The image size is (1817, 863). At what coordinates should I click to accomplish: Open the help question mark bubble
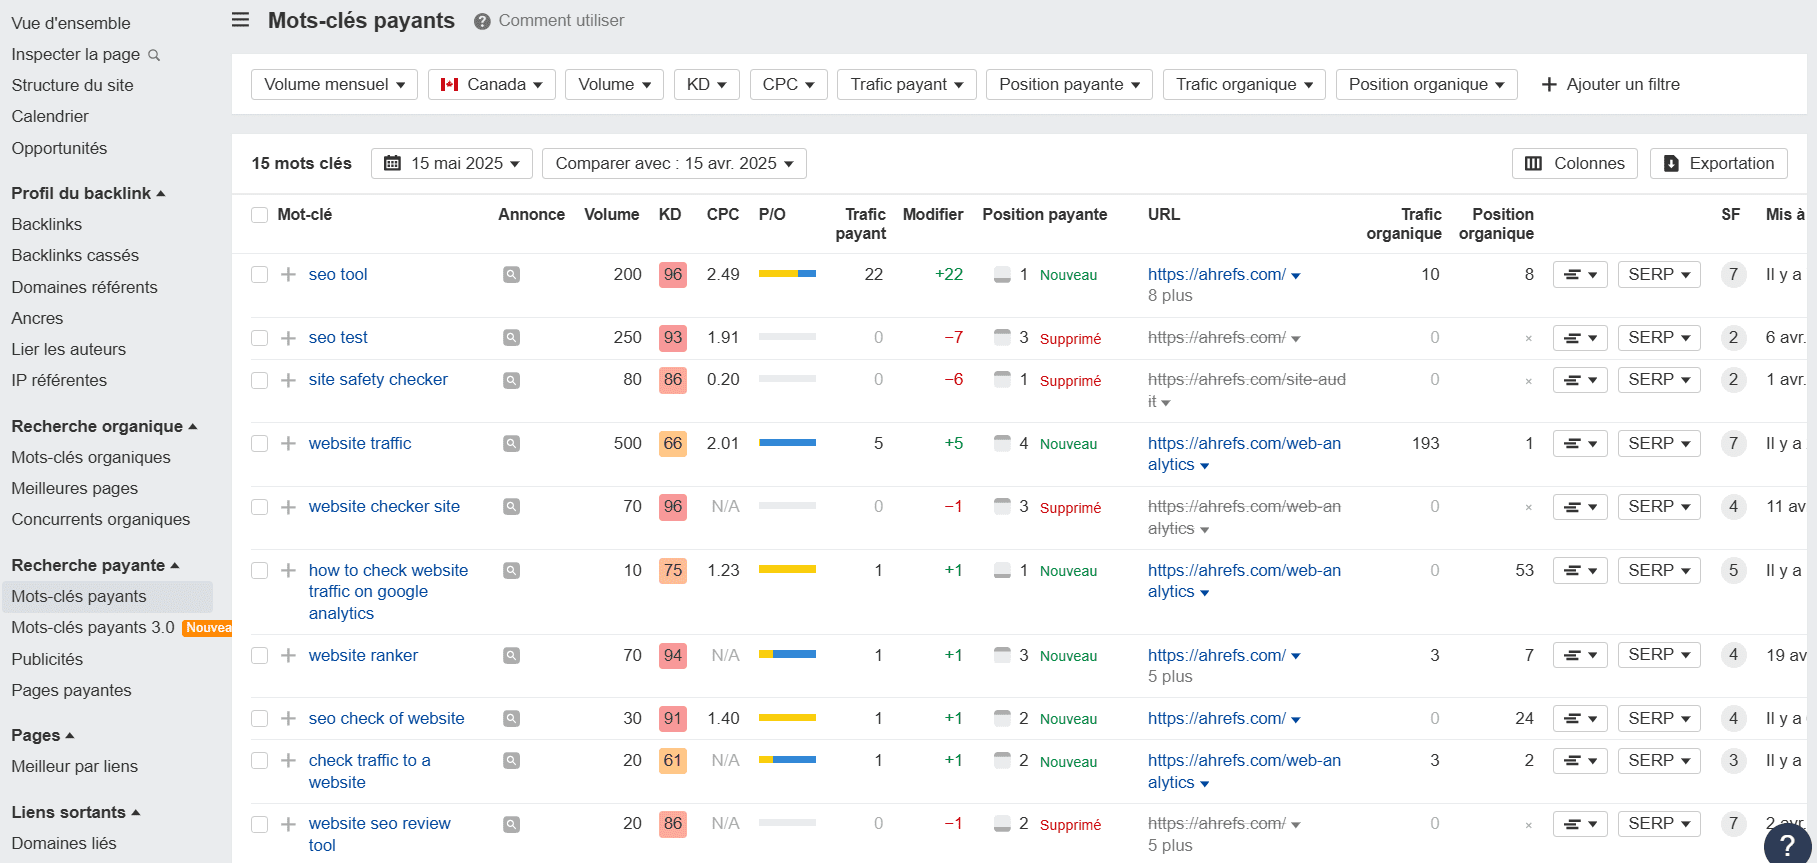(x=1787, y=846)
